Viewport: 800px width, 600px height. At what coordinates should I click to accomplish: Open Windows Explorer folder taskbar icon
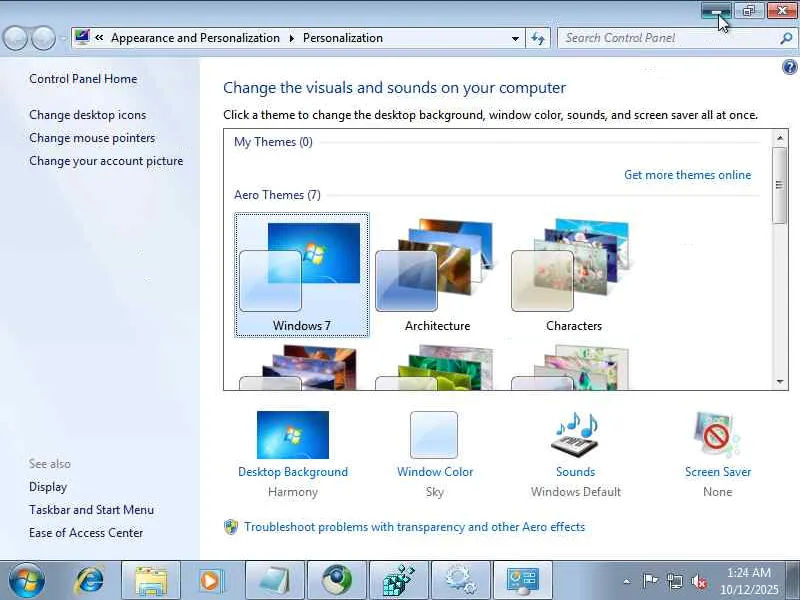pyautogui.click(x=151, y=581)
